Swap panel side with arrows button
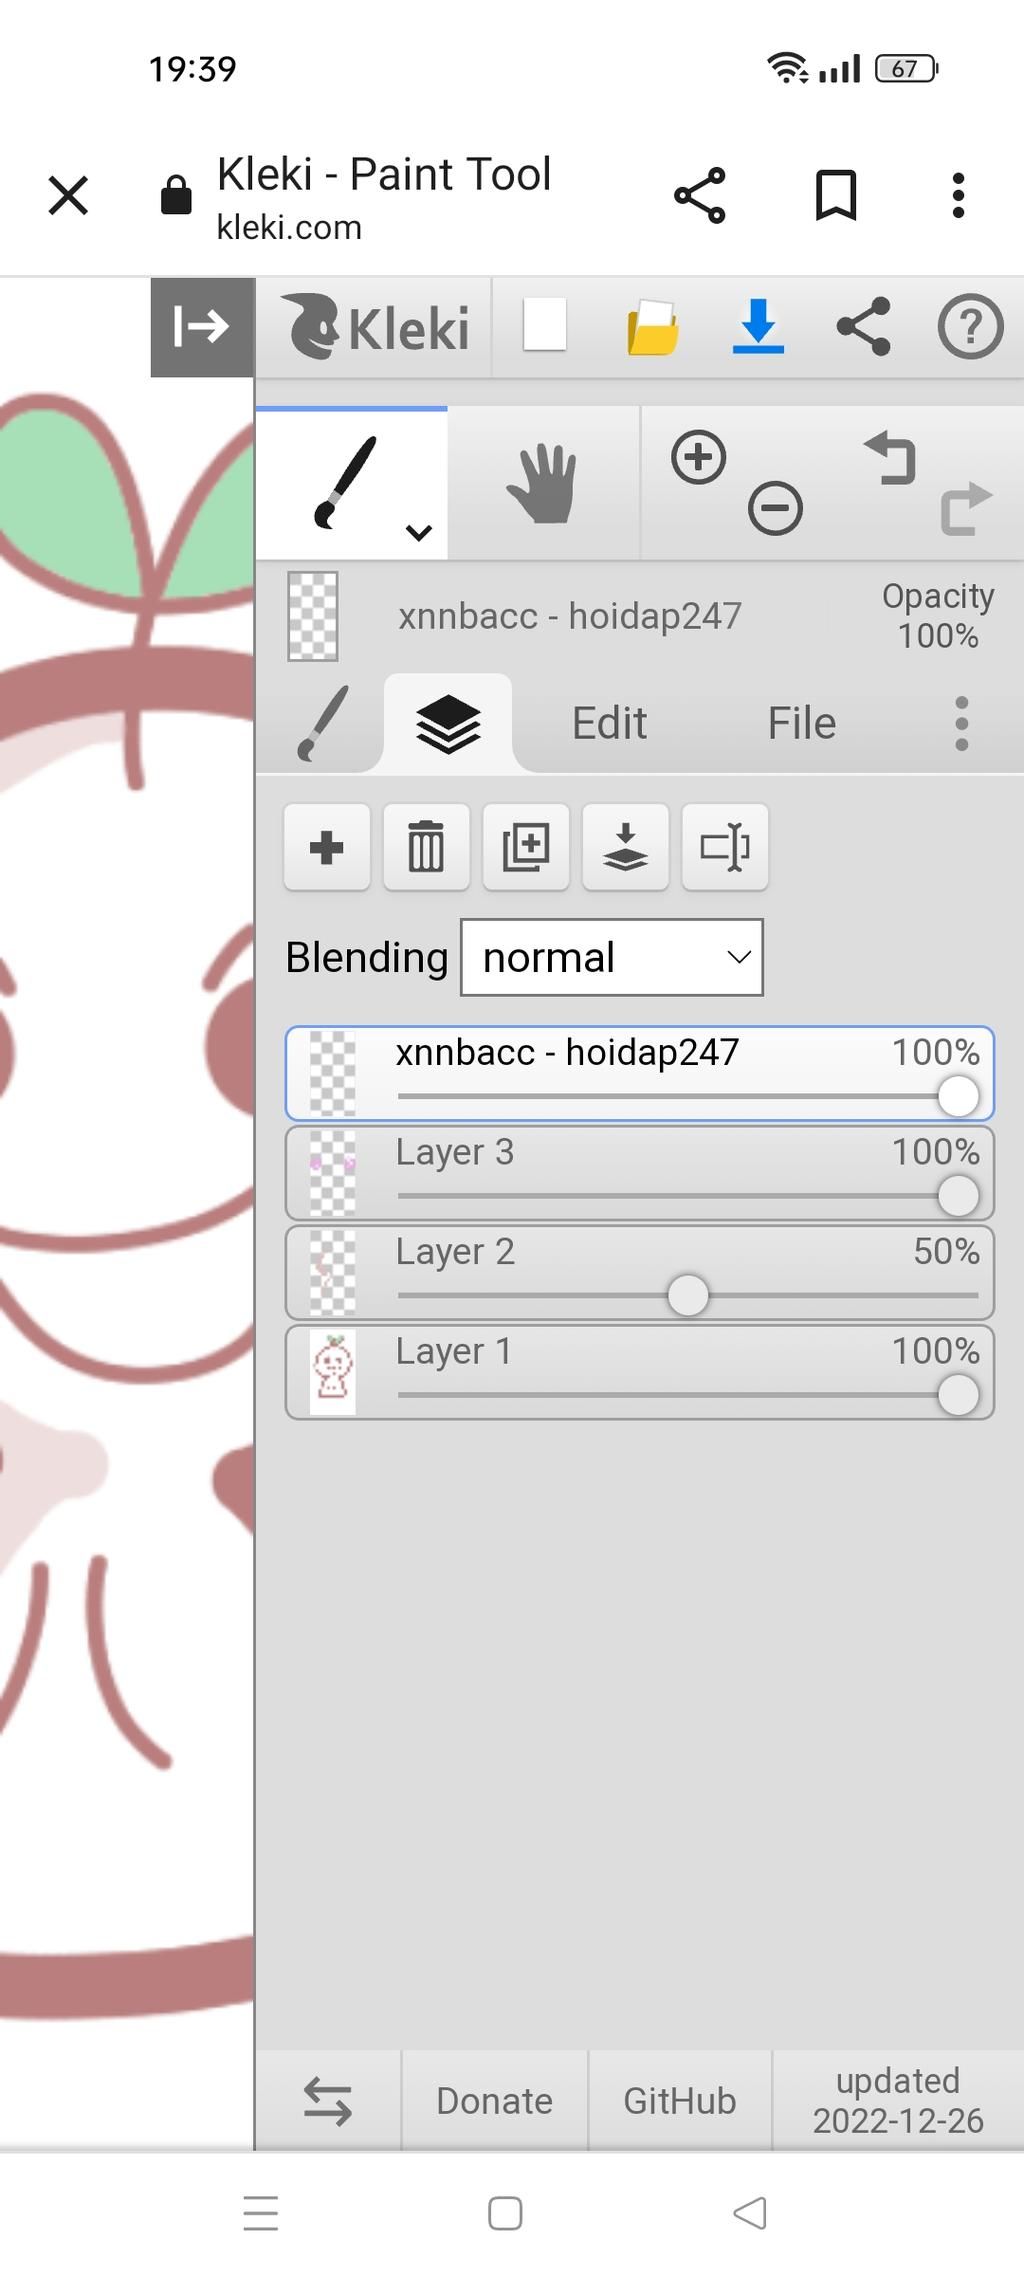Image resolution: width=1024 pixels, height=2276 pixels. click(x=328, y=2101)
